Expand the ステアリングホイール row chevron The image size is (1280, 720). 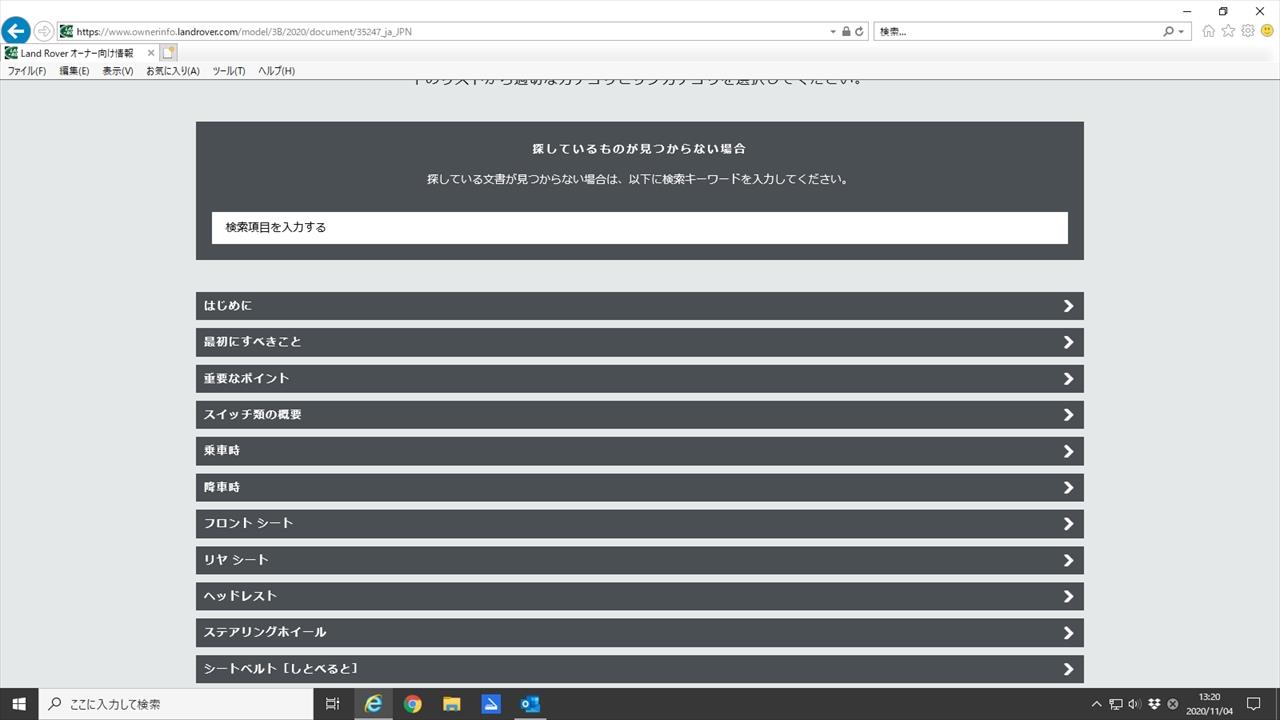(x=1068, y=633)
